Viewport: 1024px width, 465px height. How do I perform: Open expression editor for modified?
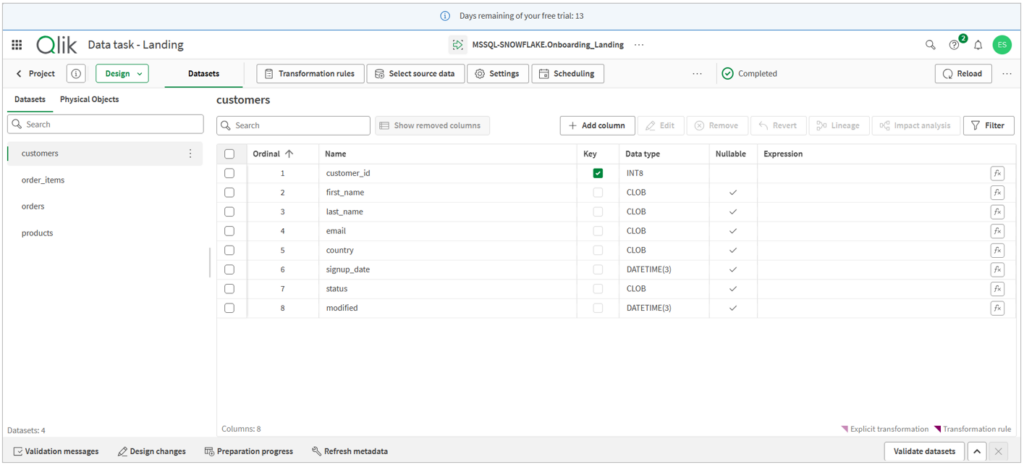[997, 308]
